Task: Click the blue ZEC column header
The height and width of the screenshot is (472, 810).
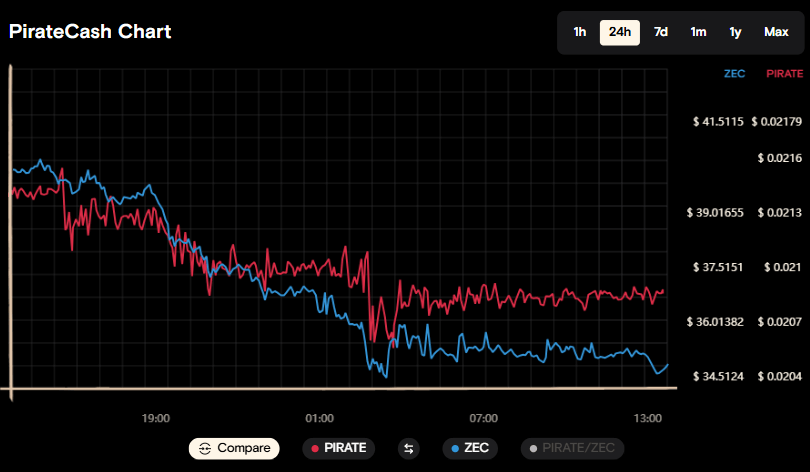Action: pyautogui.click(x=736, y=74)
